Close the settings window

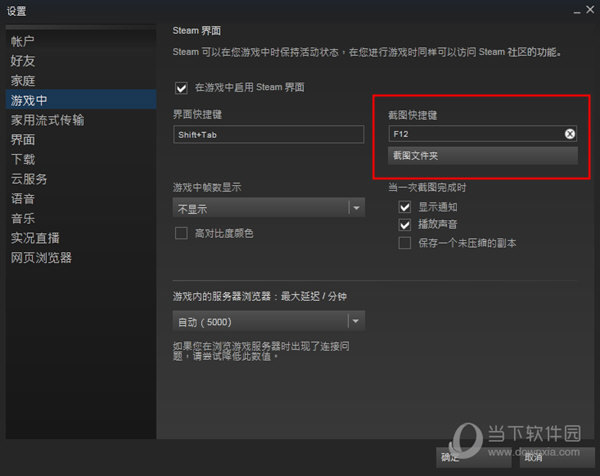click(x=590, y=10)
